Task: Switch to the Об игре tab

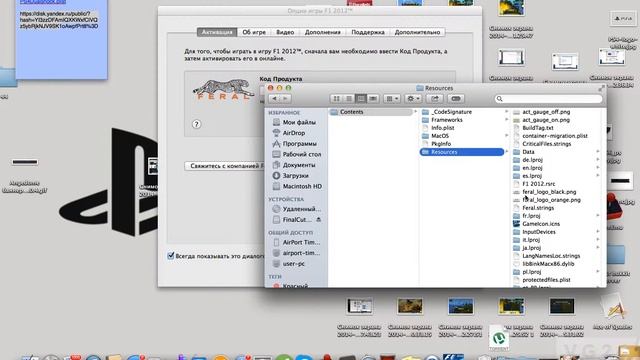Action: [x=254, y=32]
